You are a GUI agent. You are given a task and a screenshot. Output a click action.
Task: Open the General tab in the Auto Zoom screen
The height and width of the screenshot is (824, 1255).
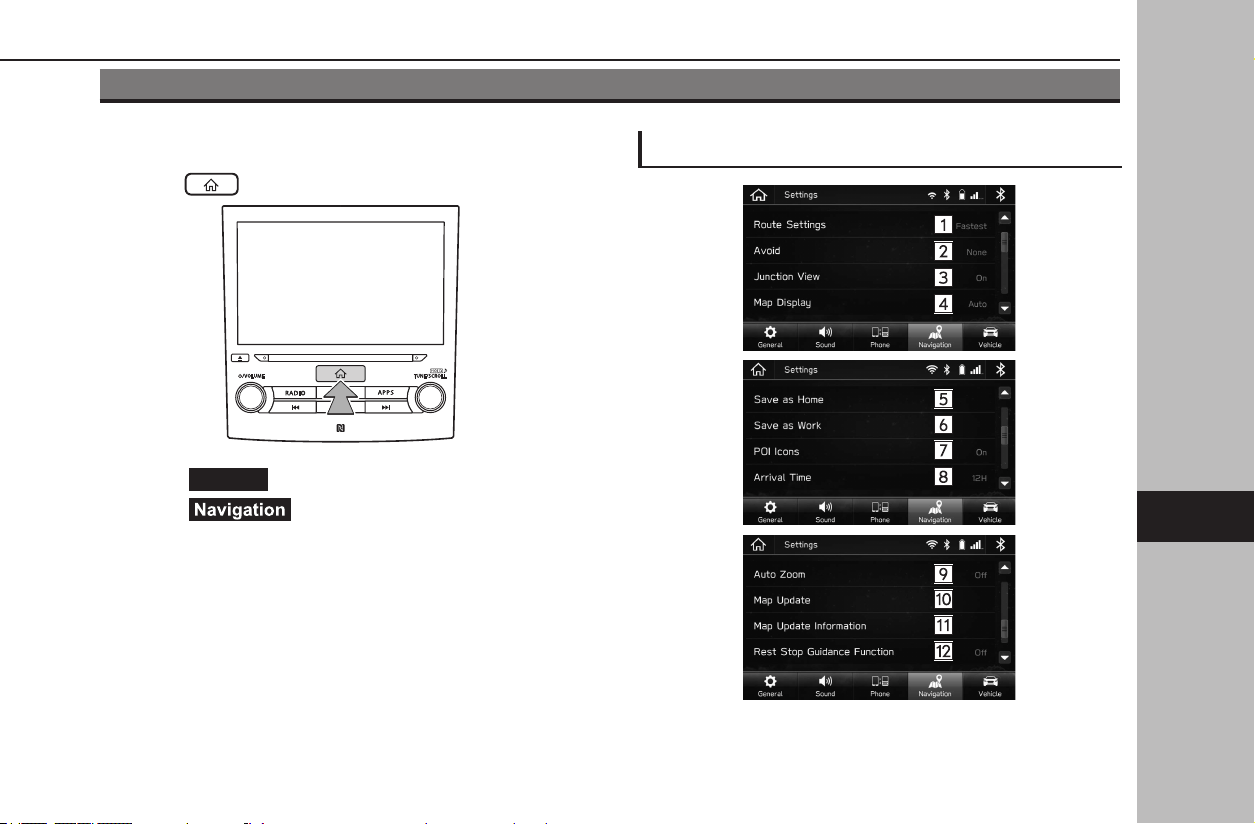pos(770,686)
